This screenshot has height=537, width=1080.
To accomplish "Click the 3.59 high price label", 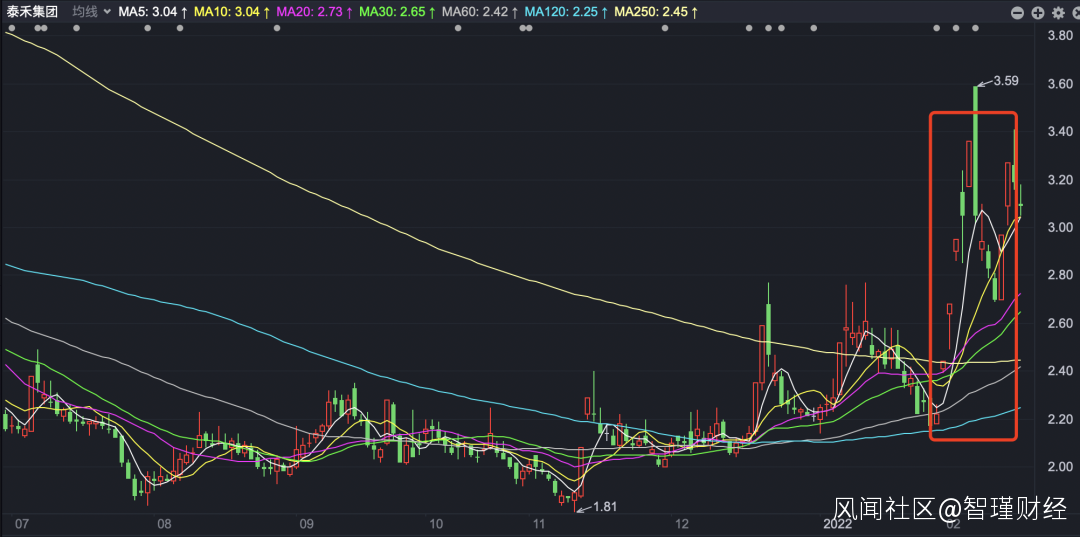I will pos(1006,81).
